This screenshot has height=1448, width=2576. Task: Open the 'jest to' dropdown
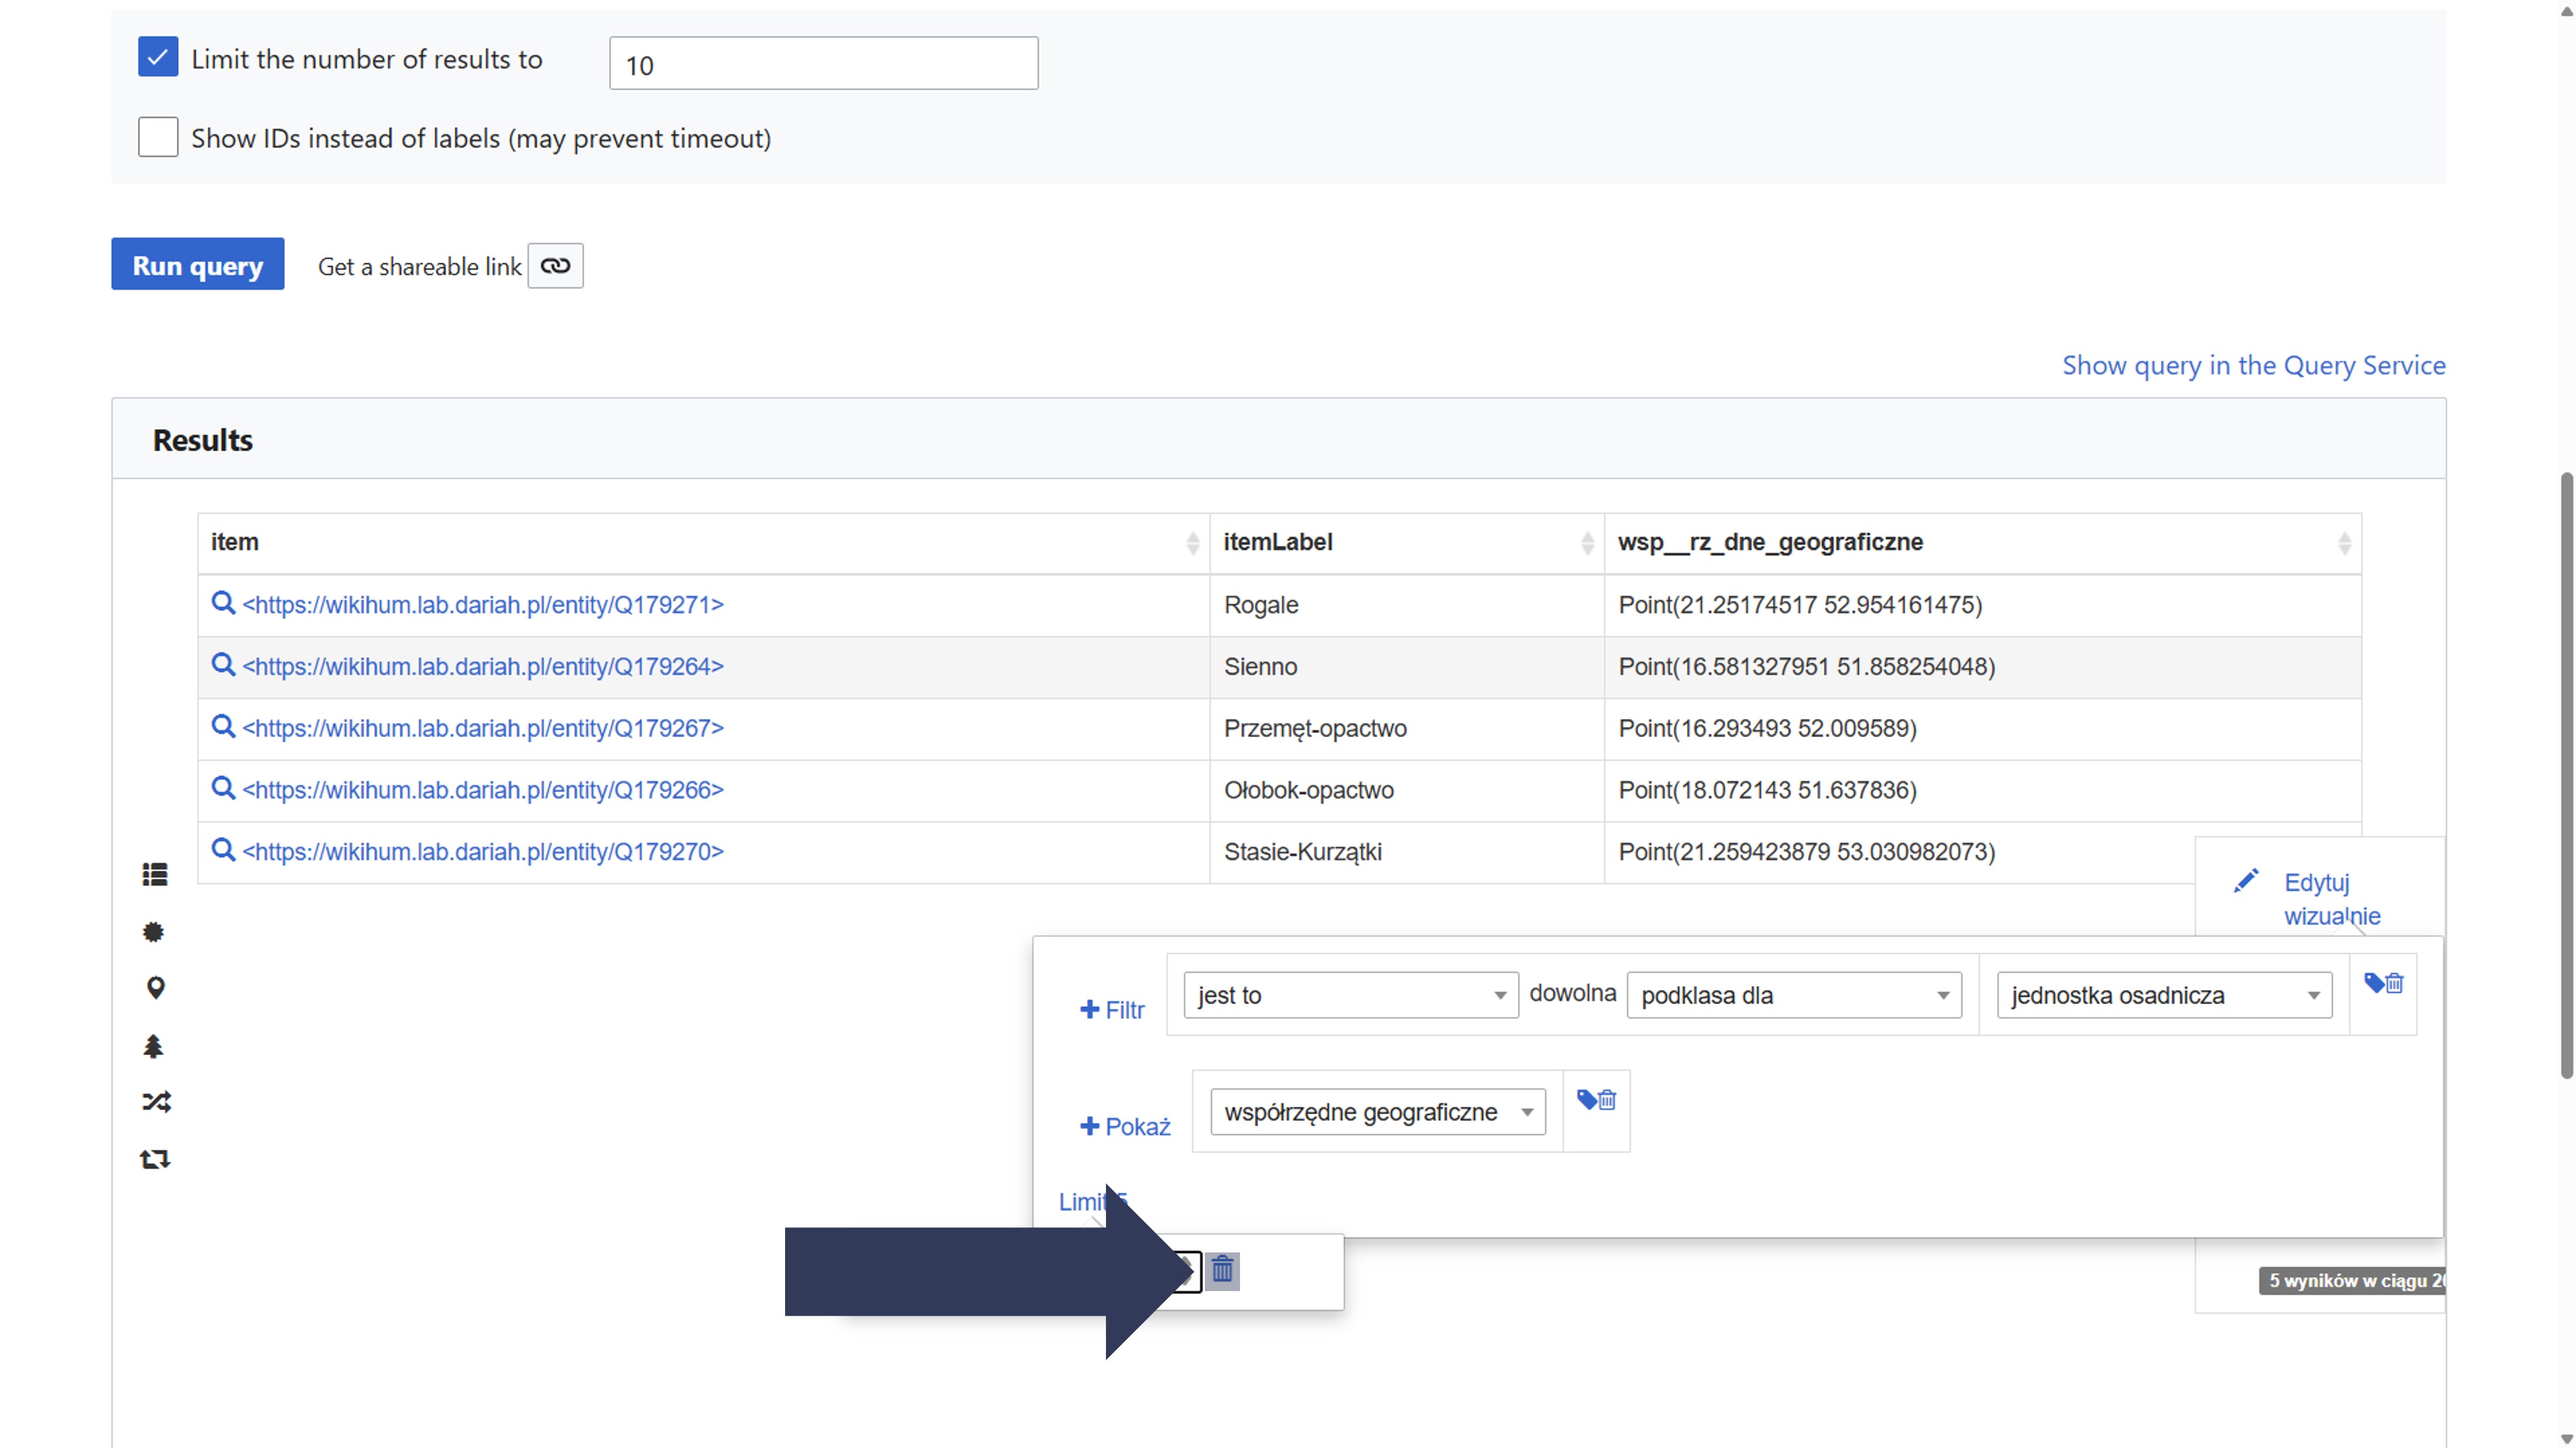(x=1350, y=995)
